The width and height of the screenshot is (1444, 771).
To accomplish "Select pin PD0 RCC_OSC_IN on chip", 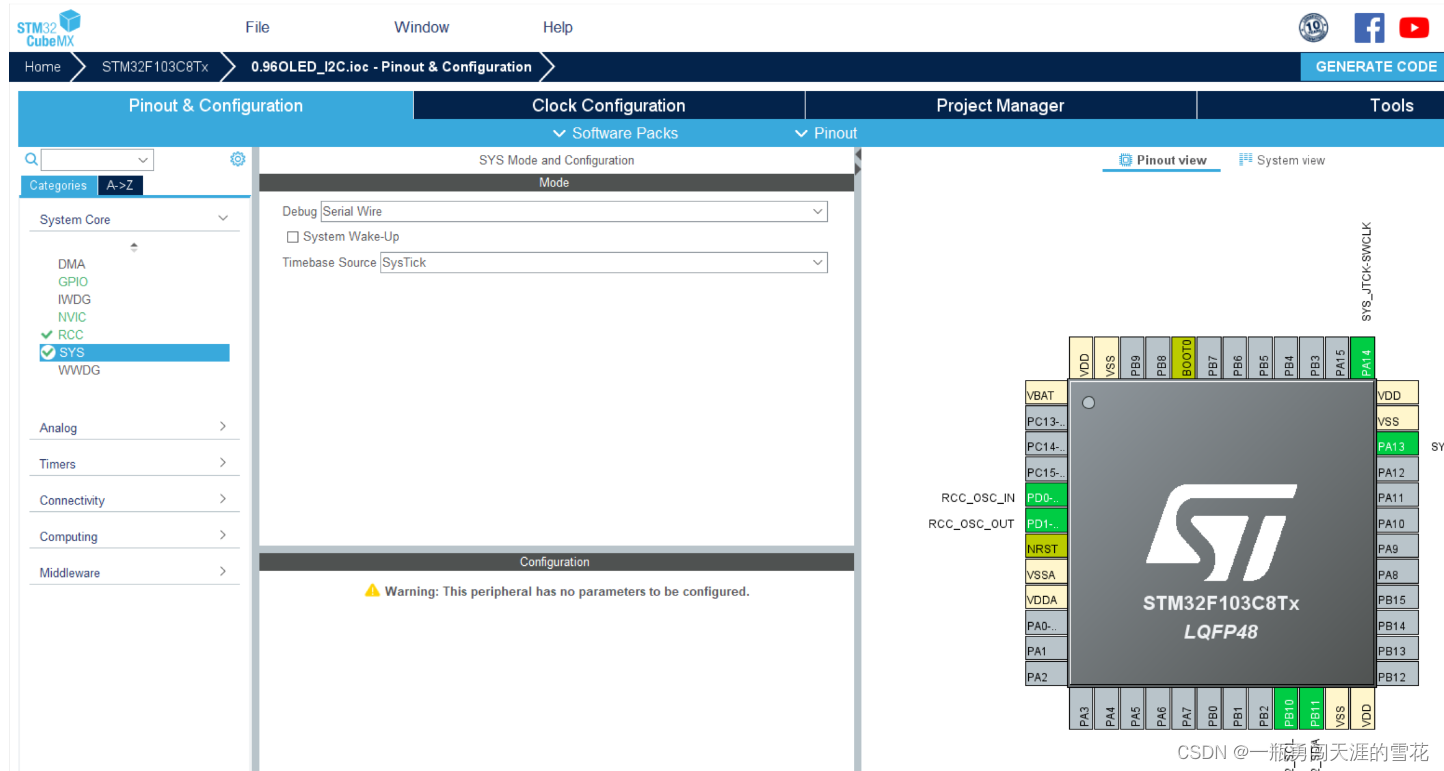I will (x=1046, y=497).
